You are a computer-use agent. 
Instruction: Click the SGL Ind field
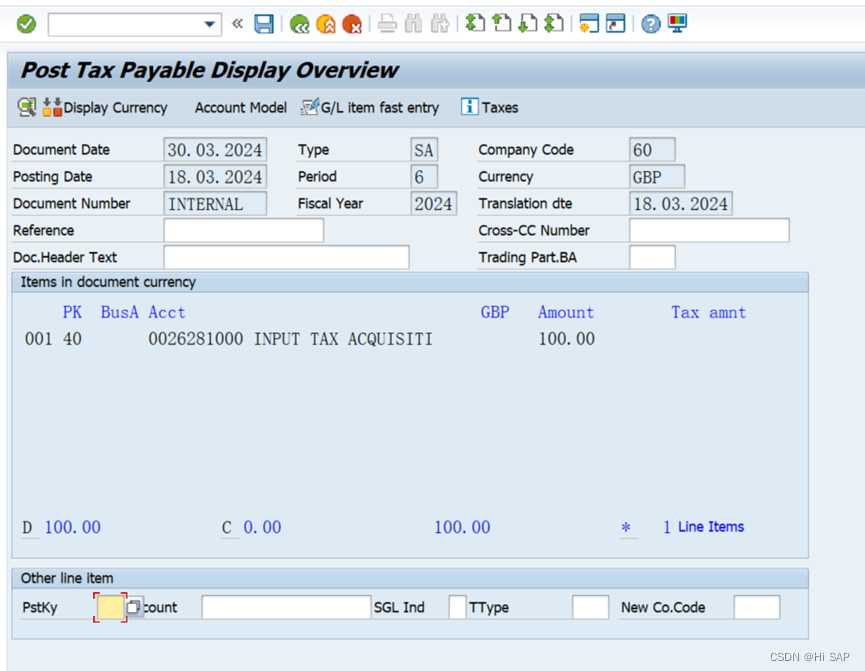pos(457,607)
